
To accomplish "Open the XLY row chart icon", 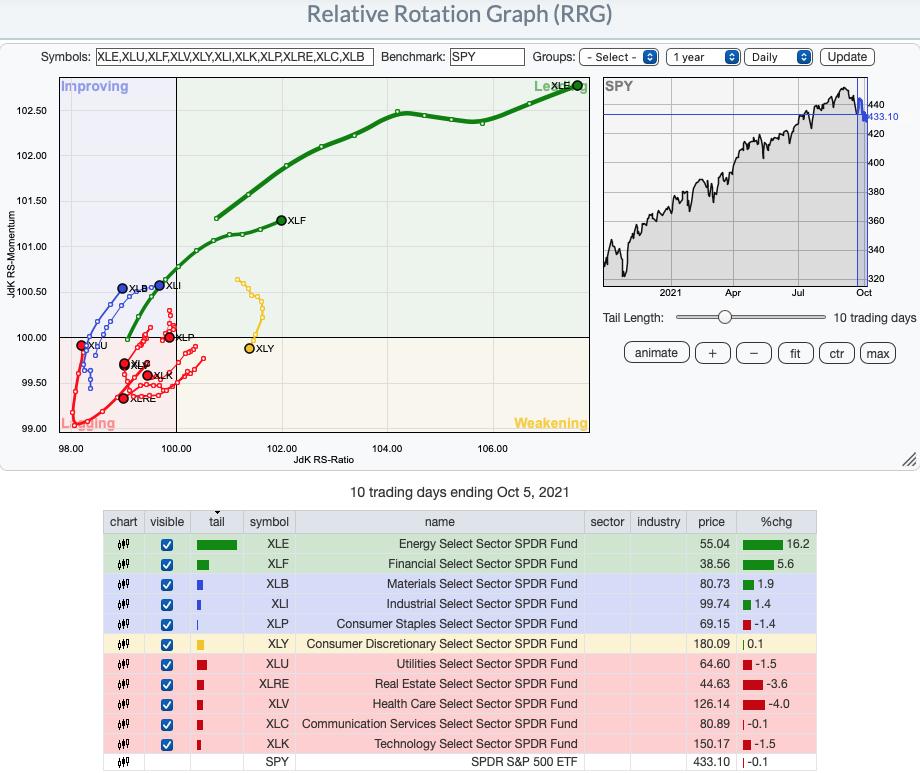I will click(x=123, y=644).
